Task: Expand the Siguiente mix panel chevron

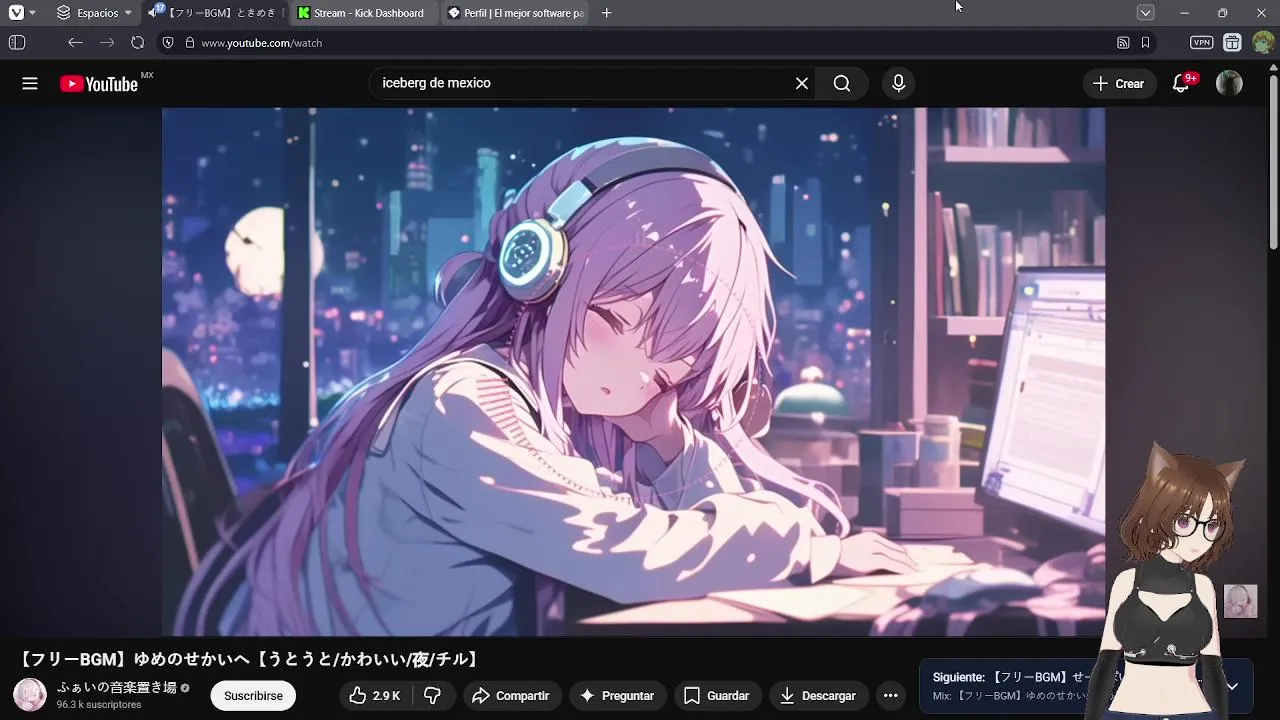Action: tap(1232, 686)
